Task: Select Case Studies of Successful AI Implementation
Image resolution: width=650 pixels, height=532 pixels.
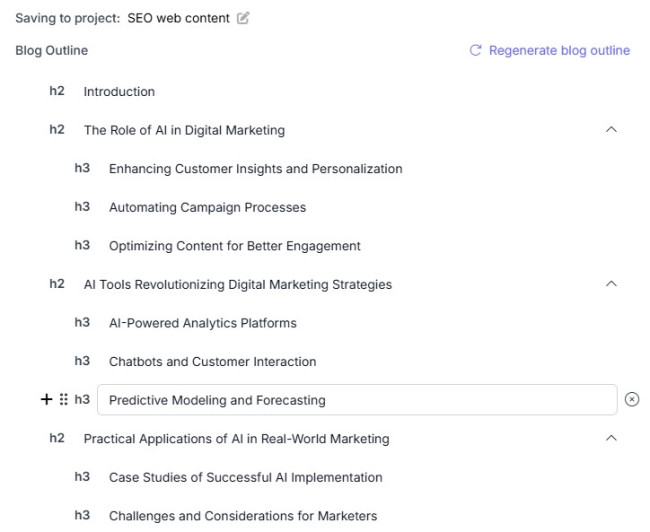Action: pos(245,477)
